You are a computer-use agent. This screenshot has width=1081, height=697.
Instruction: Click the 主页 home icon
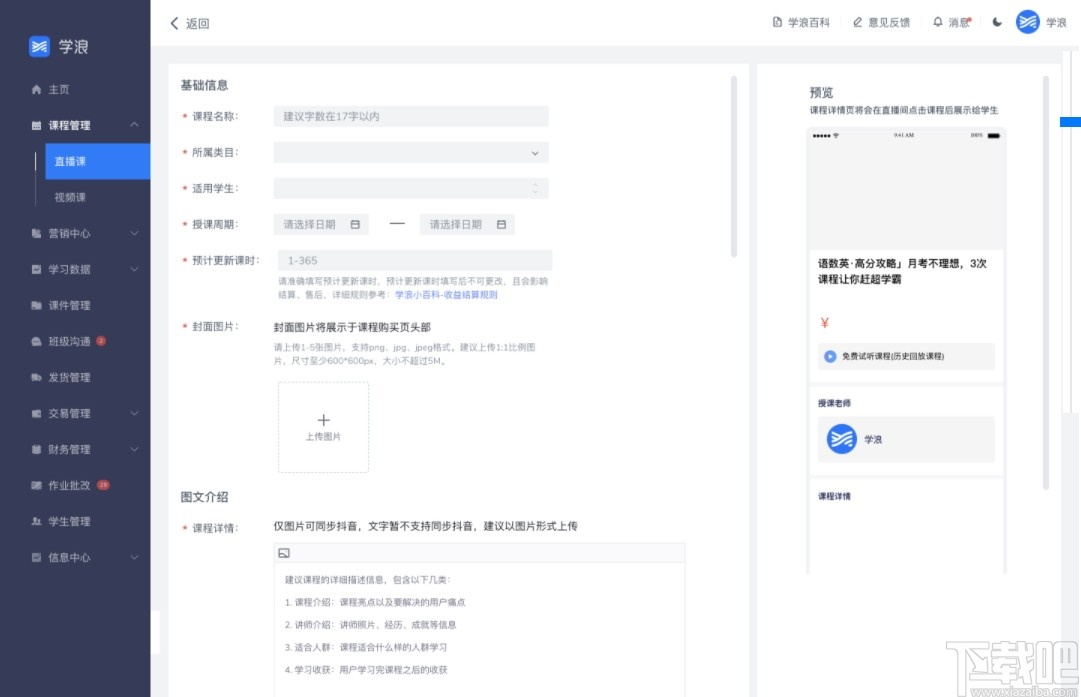37,90
